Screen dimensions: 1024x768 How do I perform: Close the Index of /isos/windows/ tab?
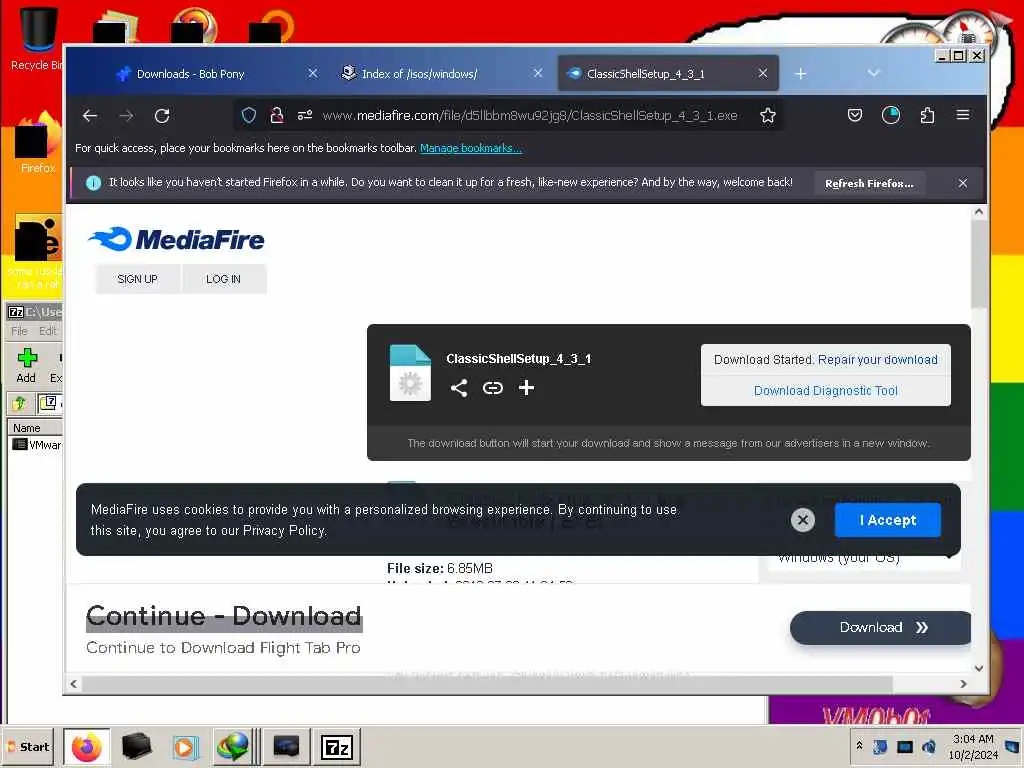pos(537,73)
